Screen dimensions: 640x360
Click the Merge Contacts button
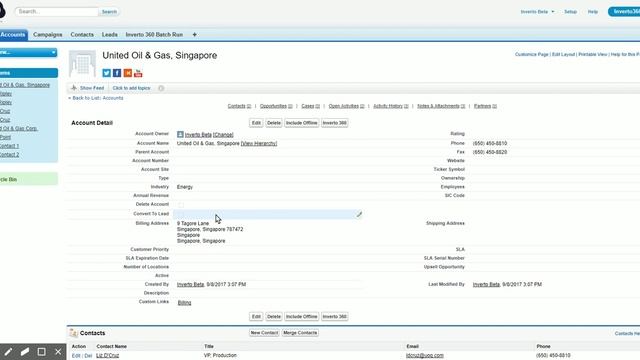pyautogui.click(x=300, y=333)
